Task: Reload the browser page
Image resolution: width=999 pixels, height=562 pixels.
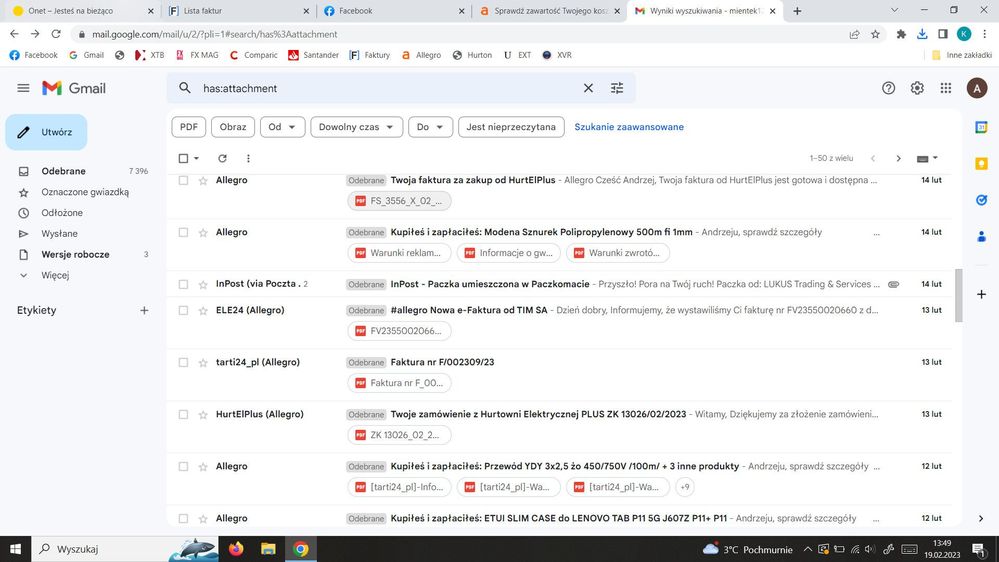Action: 56,34
